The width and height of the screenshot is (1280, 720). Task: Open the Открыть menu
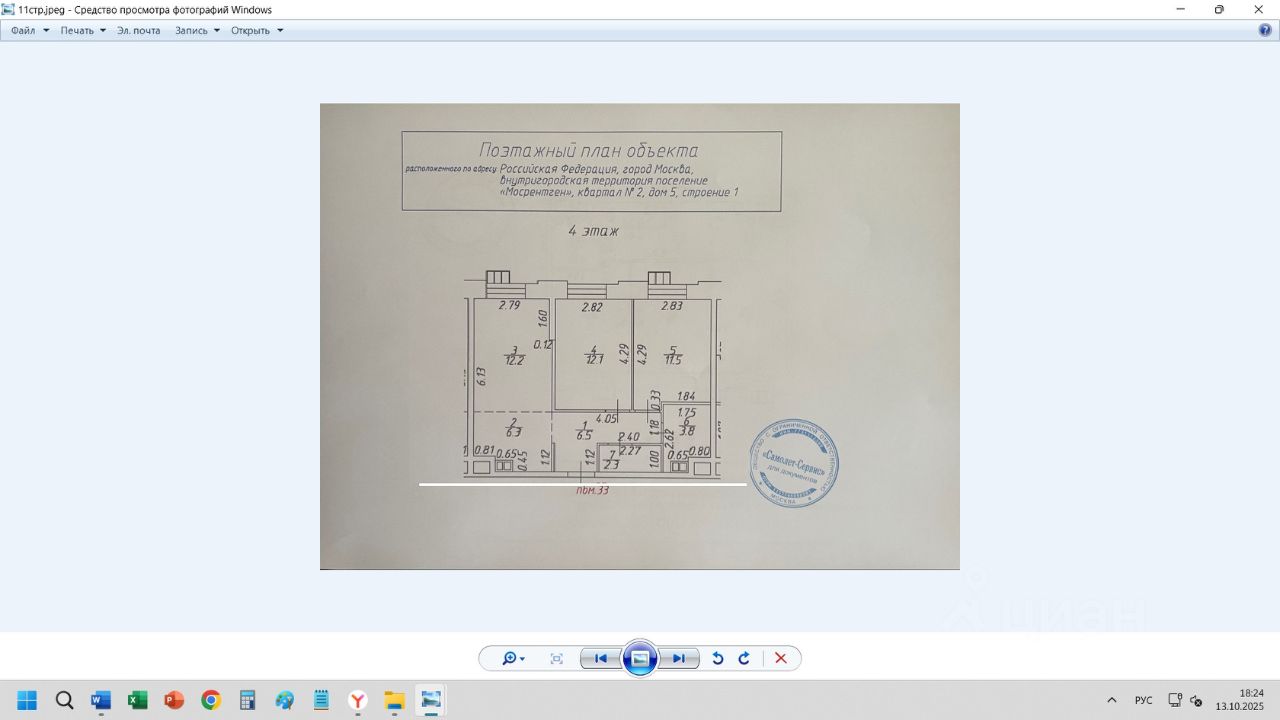257,30
